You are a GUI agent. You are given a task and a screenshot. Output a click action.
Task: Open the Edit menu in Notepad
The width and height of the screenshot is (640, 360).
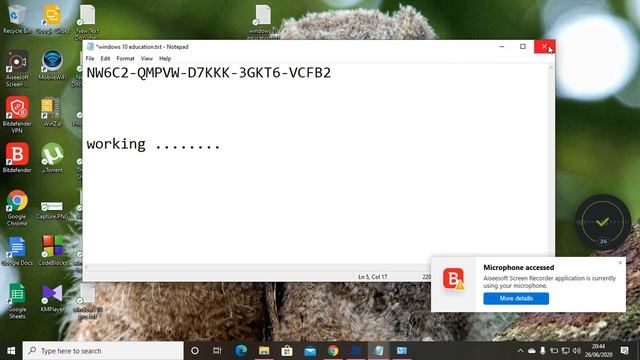105,58
